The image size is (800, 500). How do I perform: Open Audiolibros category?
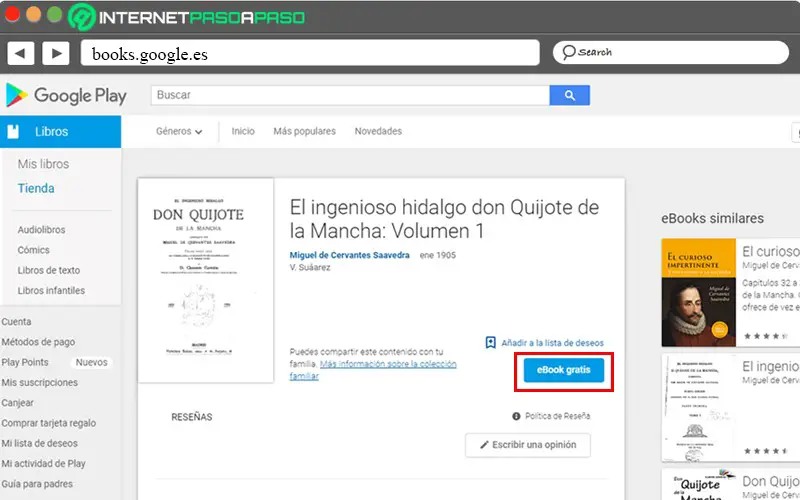[41, 230]
